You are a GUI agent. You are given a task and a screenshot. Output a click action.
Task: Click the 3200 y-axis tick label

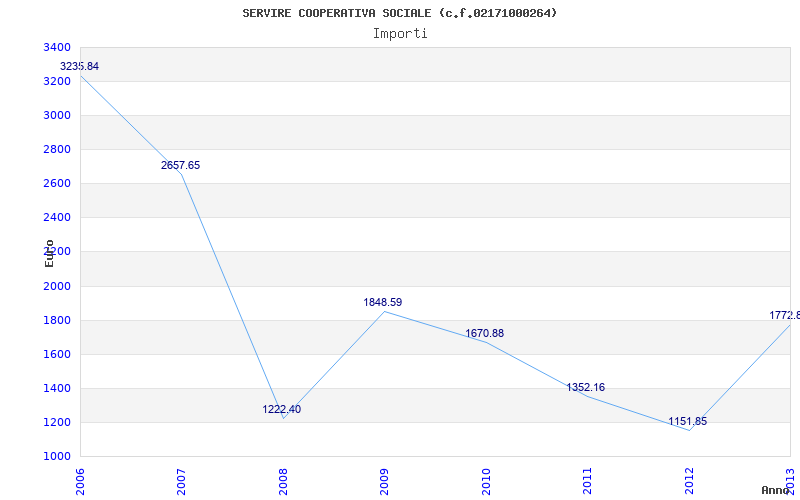coord(57,82)
